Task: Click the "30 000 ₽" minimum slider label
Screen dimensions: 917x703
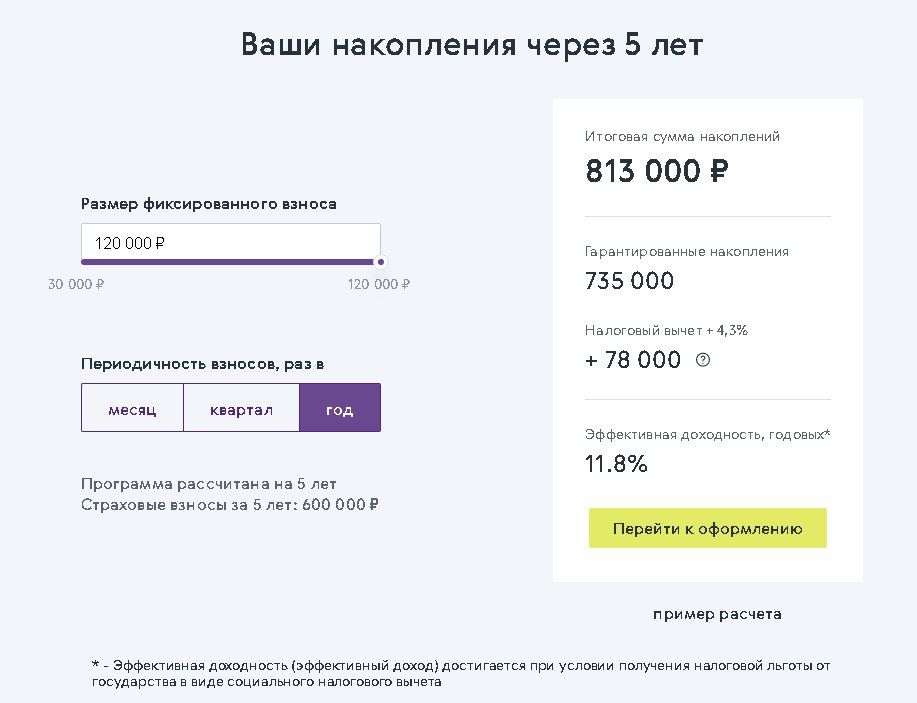Action: click(76, 284)
